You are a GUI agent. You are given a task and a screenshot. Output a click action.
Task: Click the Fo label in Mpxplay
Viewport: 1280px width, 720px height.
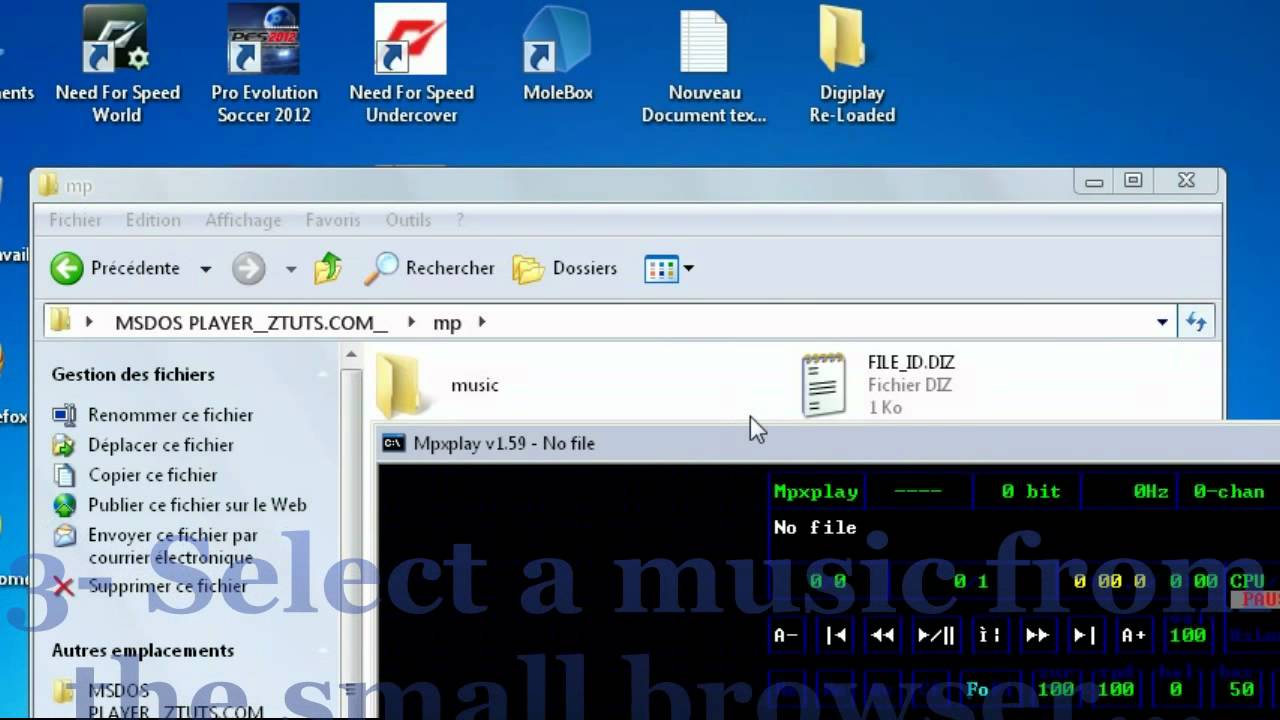tap(977, 689)
